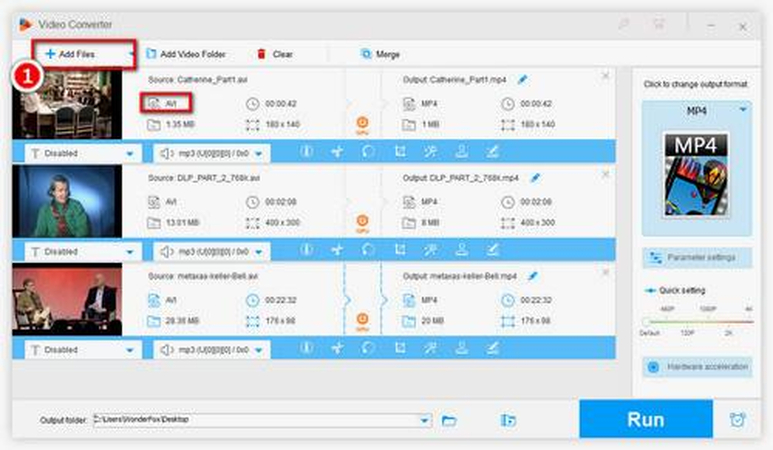Open the cut scissors tool for DLP_PART_2_768k
The image size is (773, 450).
[337, 249]
